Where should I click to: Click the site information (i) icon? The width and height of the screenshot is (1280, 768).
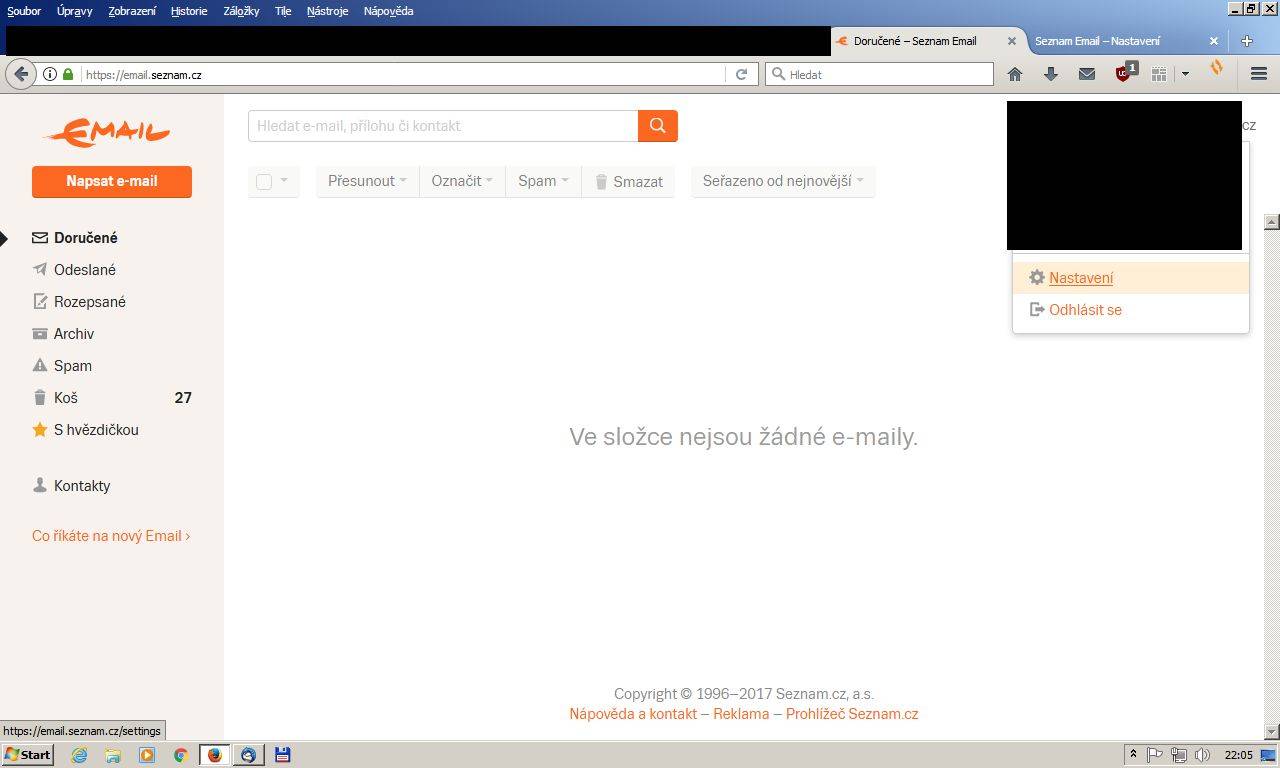[x=49, y=74]
